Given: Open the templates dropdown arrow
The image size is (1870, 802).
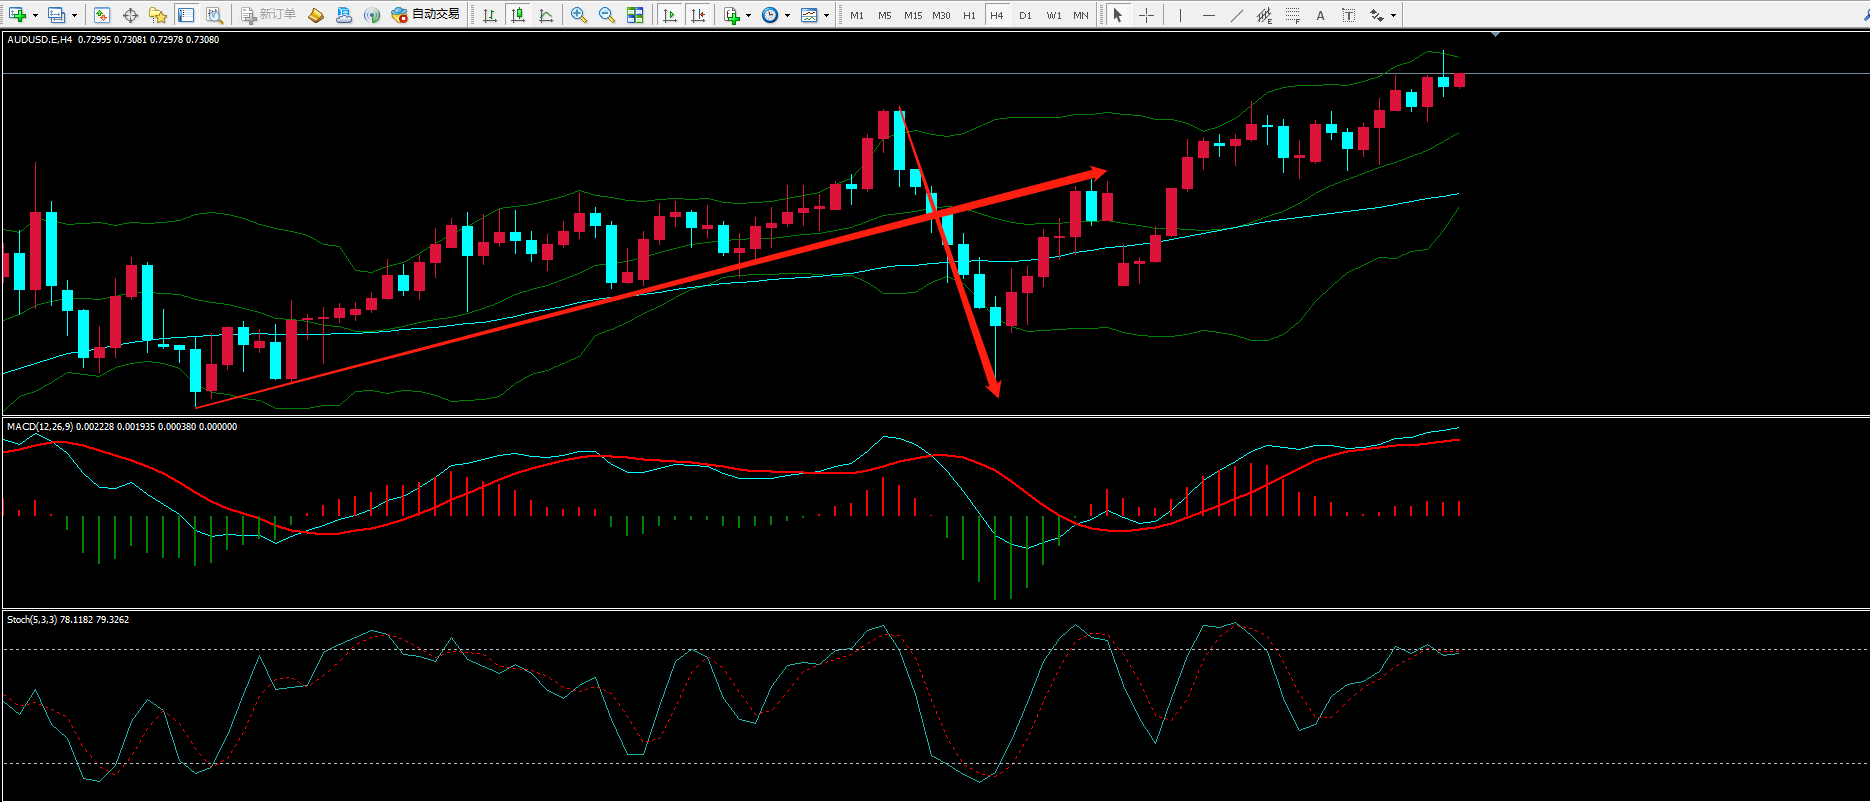Looking at the screenshot, I should click(826, 15).
